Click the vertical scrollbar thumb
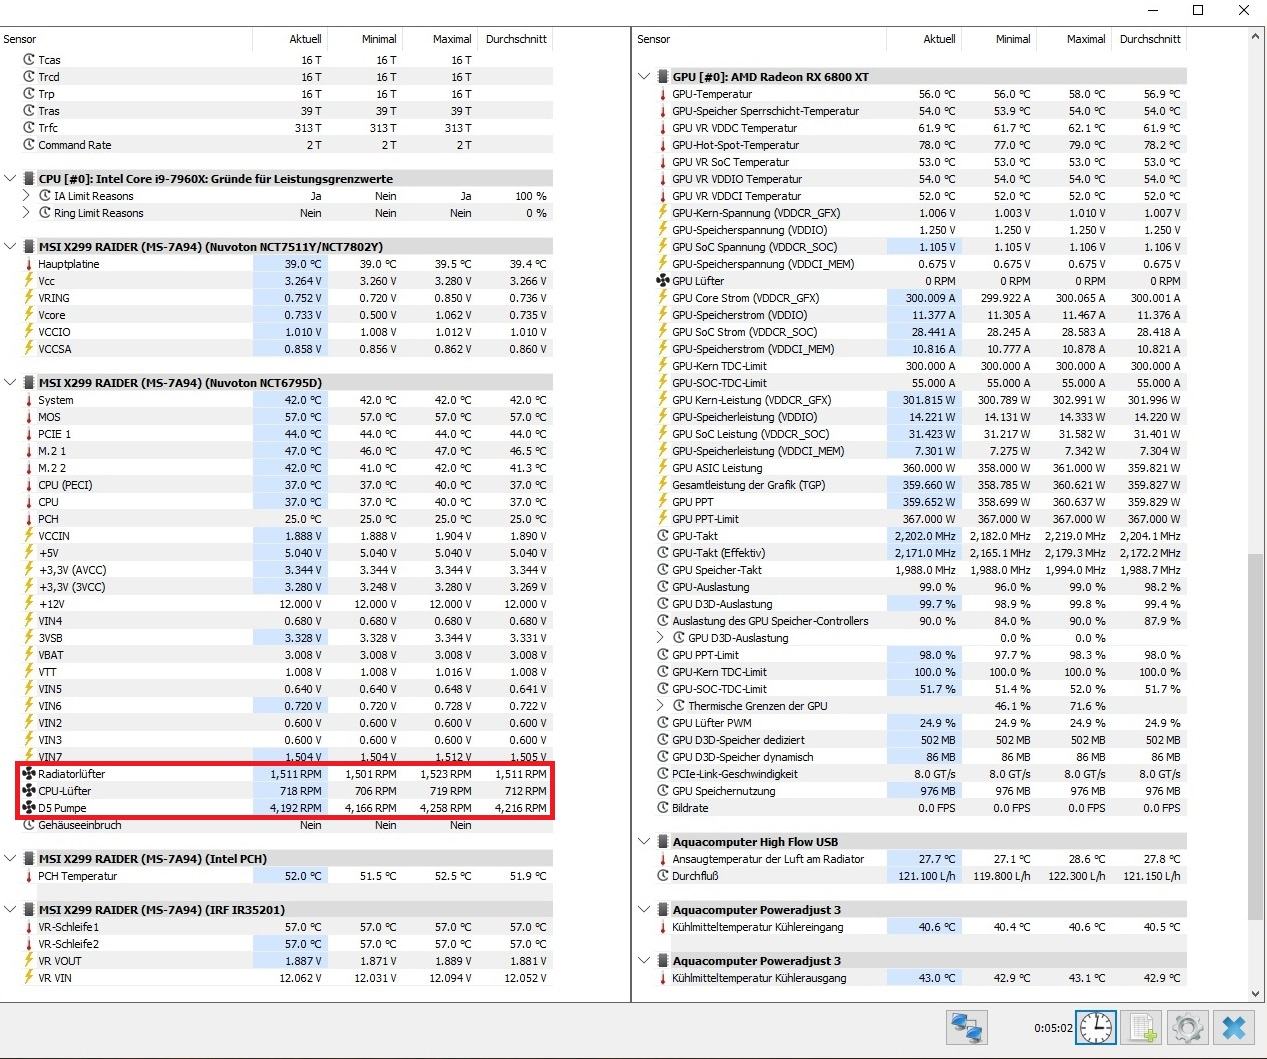The width and height of the screenshot is (1267, 1059). pyautogui.click(x=1257, y=736)
